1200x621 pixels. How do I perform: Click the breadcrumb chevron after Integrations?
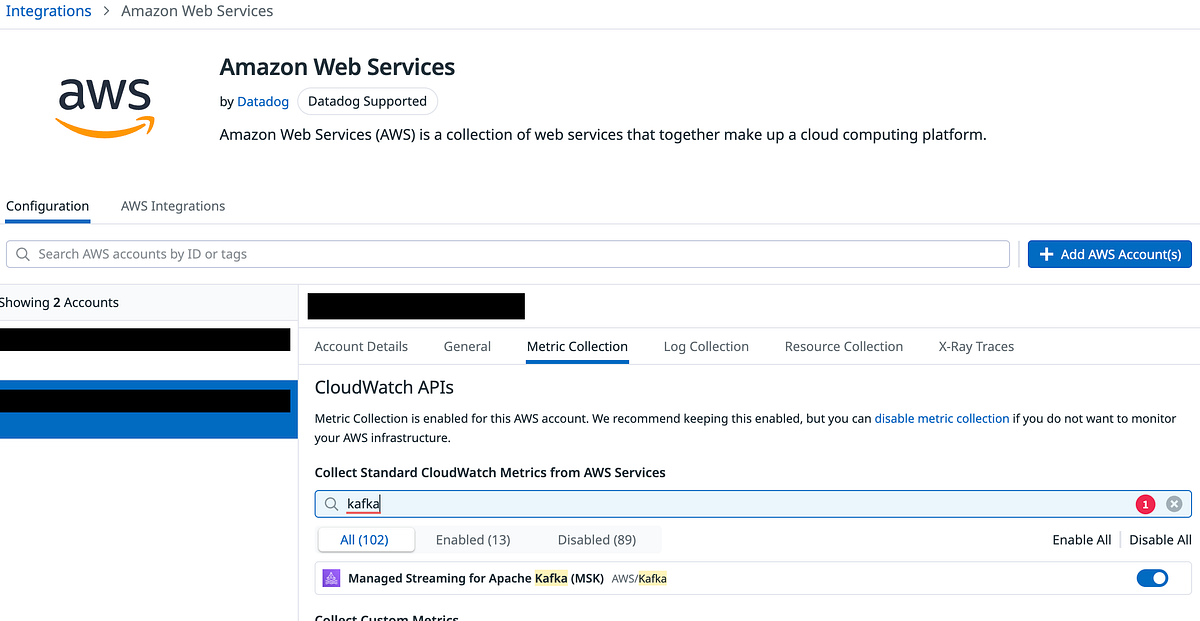105,11
